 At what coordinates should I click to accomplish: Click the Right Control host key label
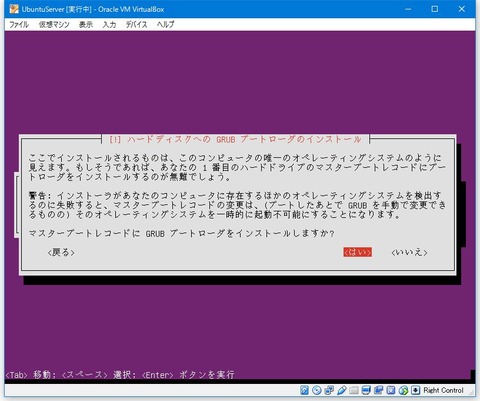click(x=443, y=390)
